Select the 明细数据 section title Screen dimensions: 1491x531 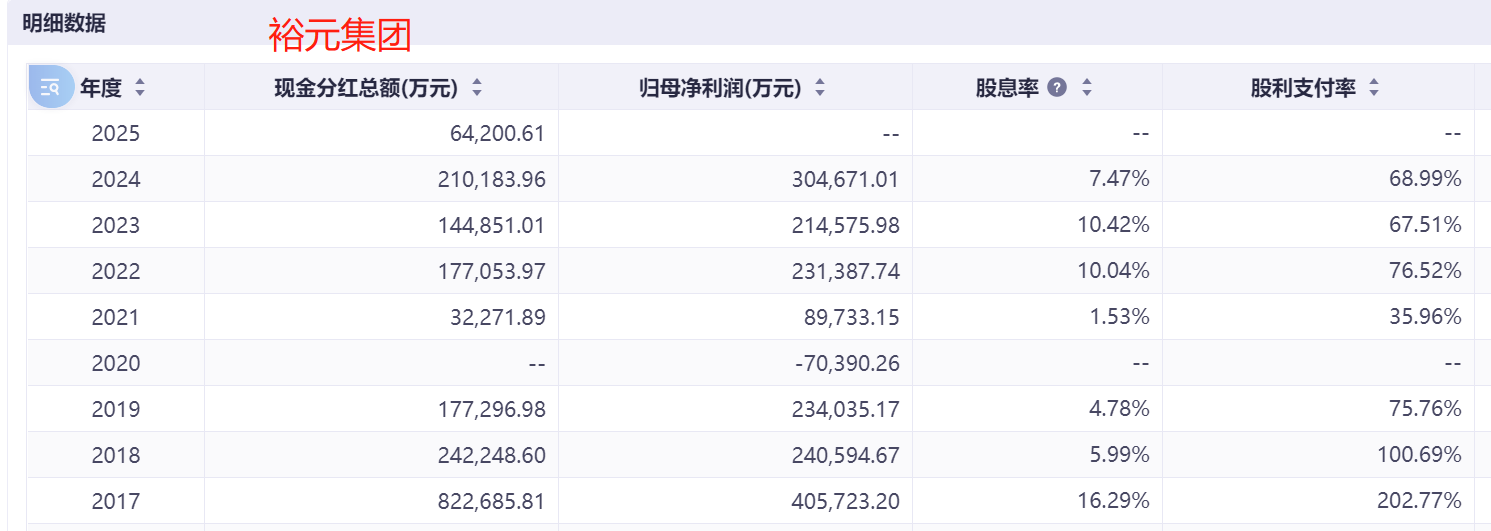64,24
